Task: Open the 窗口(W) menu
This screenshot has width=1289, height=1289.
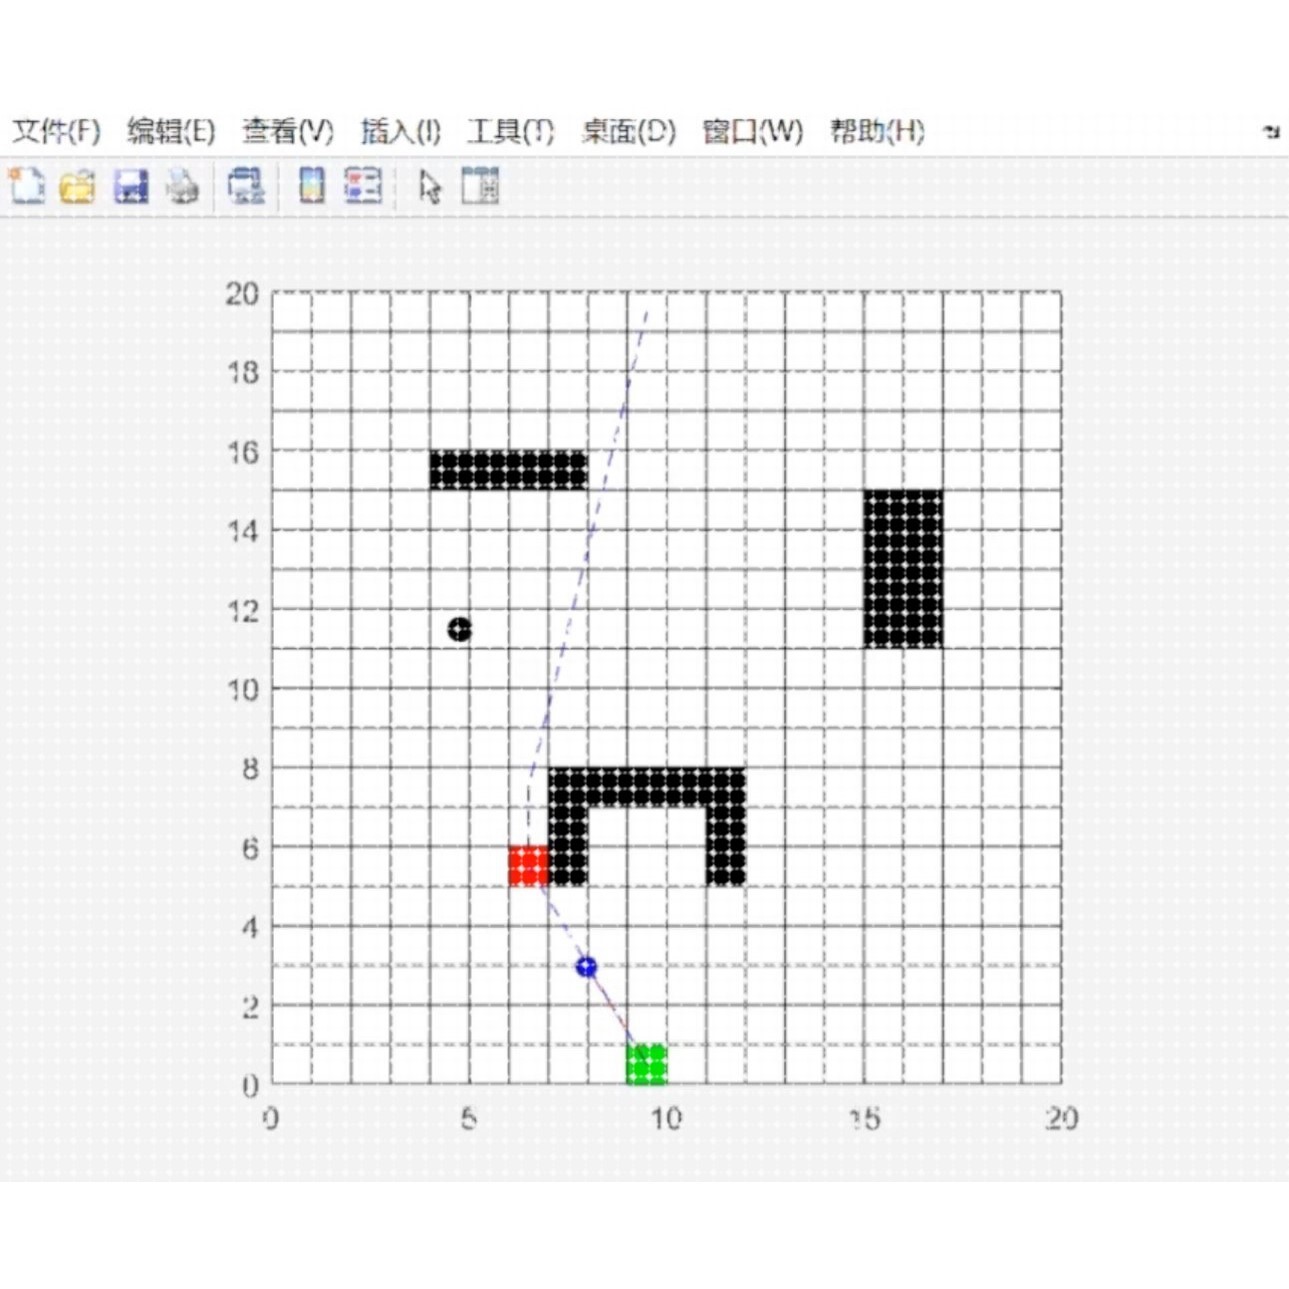Action: (x=753, y=131)
